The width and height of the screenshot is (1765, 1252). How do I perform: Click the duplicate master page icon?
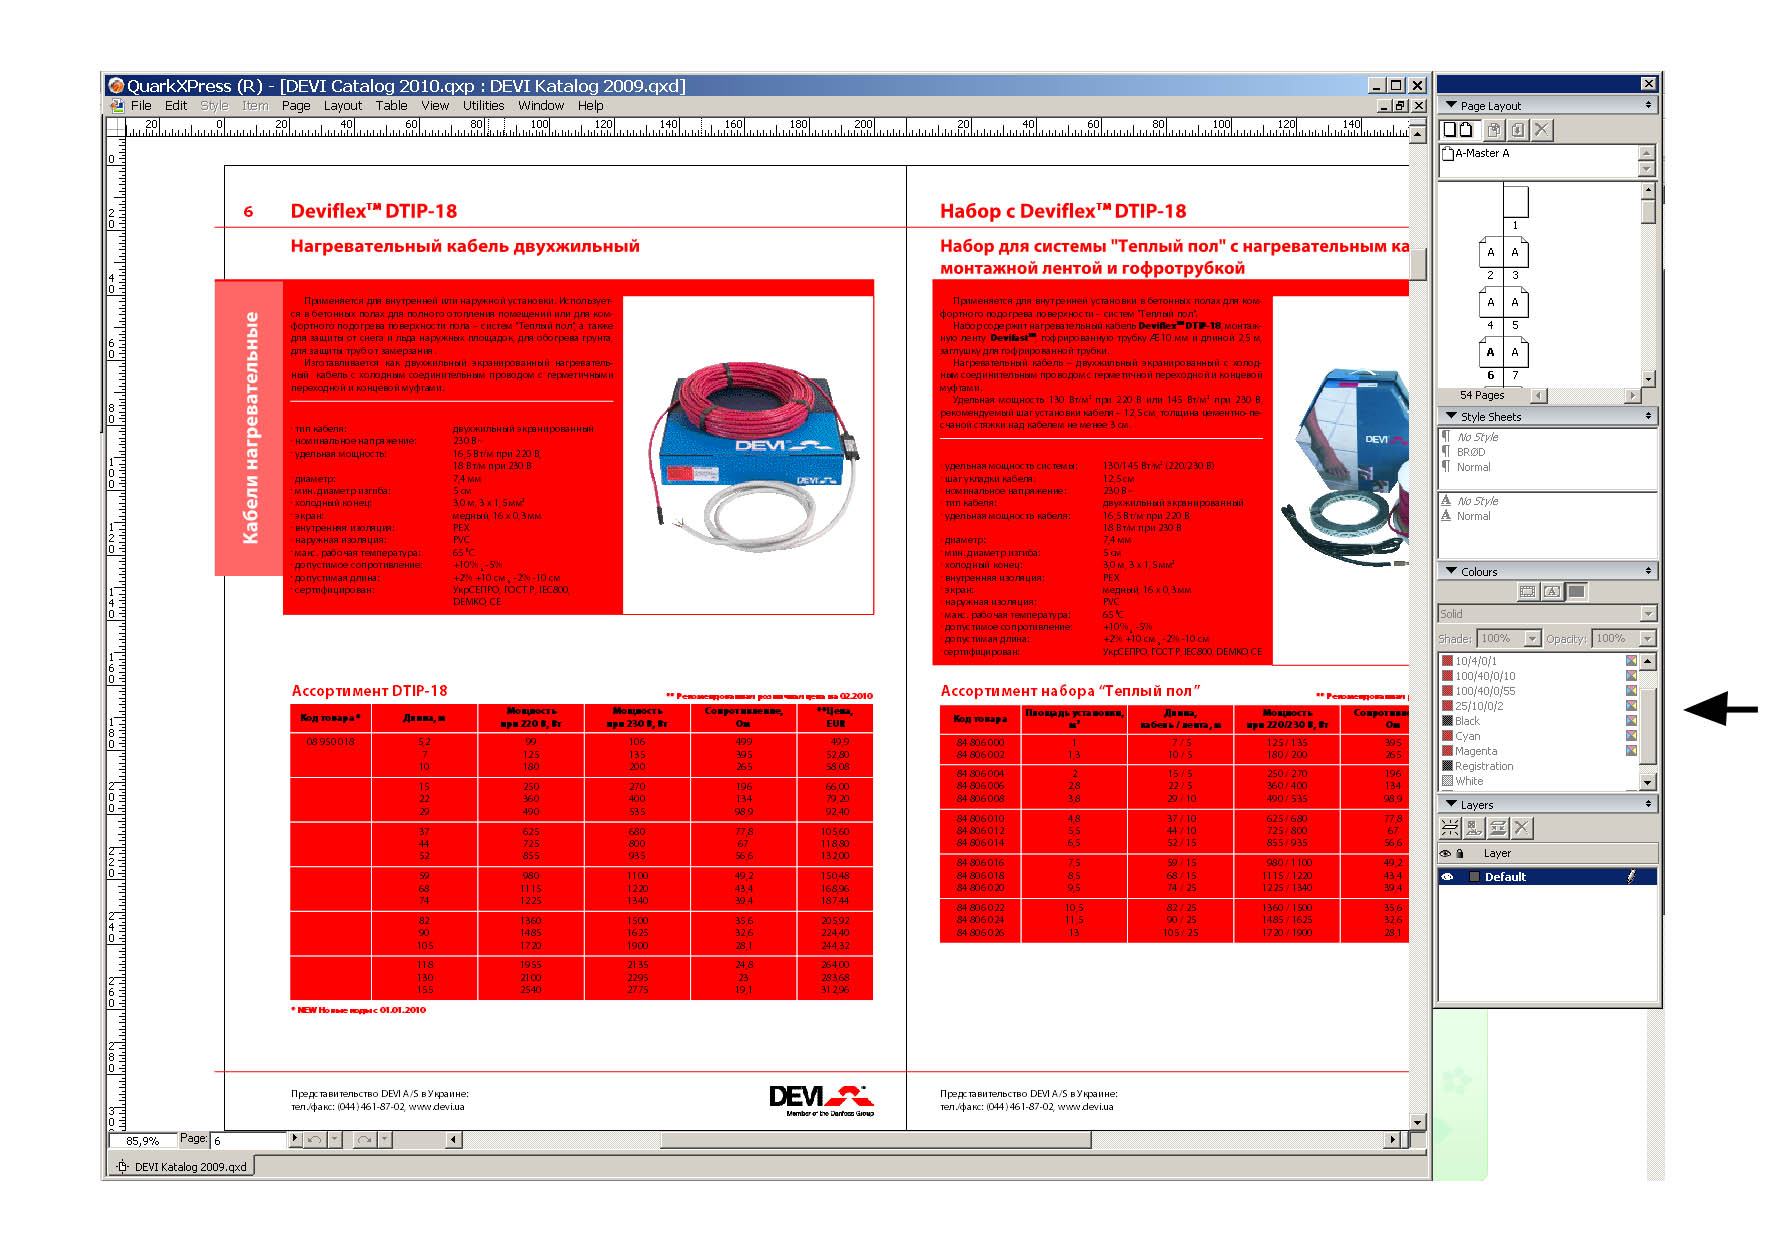1494,129
